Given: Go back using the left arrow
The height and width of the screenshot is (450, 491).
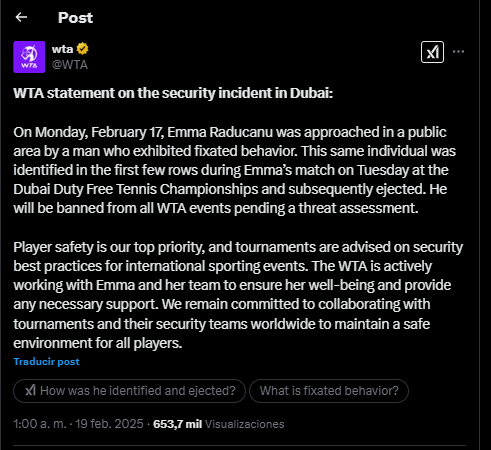Looking at the screenshot, I should click(x=21, y=17).
